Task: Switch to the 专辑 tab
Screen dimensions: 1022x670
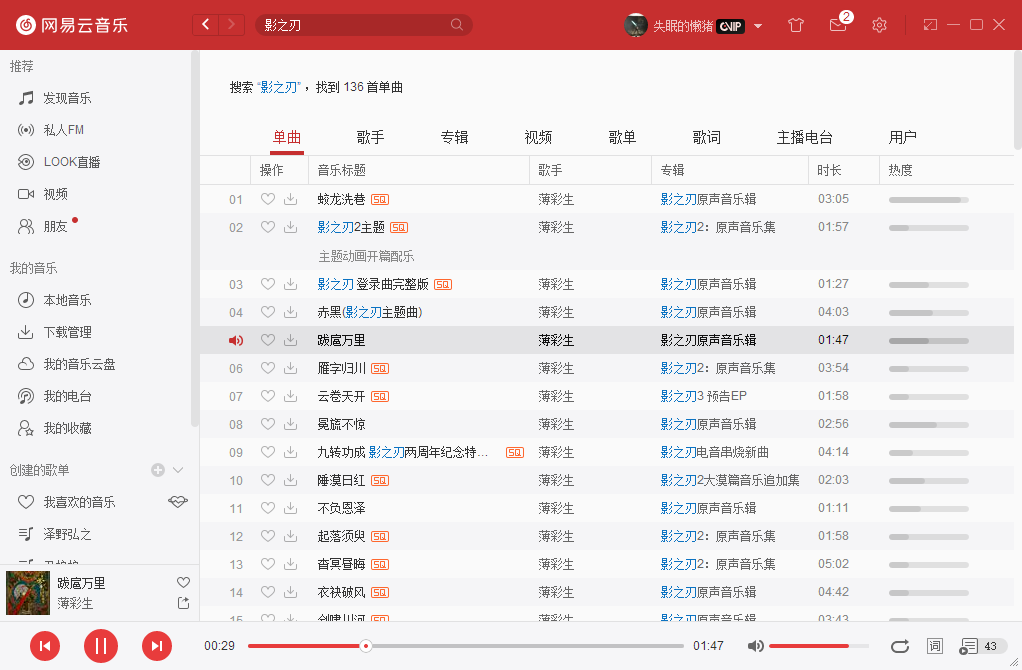Action: (455, 138)
